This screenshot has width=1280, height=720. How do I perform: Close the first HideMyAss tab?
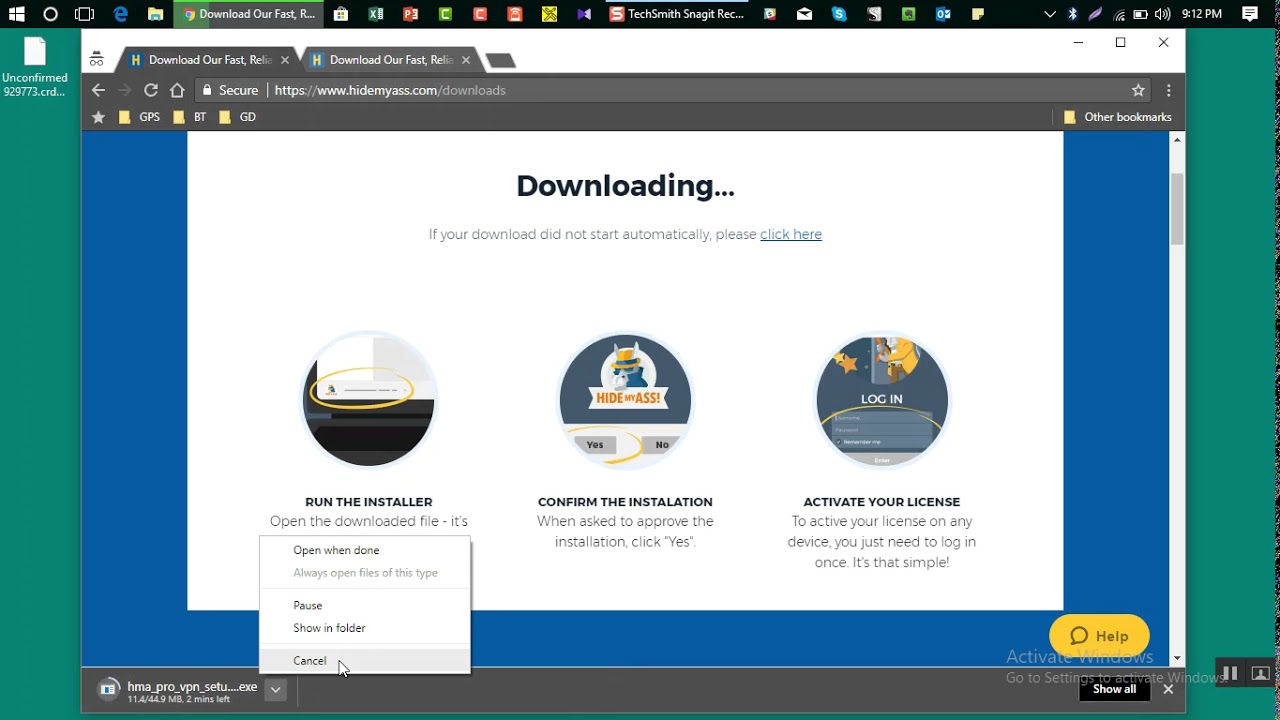tap(284, 60)
